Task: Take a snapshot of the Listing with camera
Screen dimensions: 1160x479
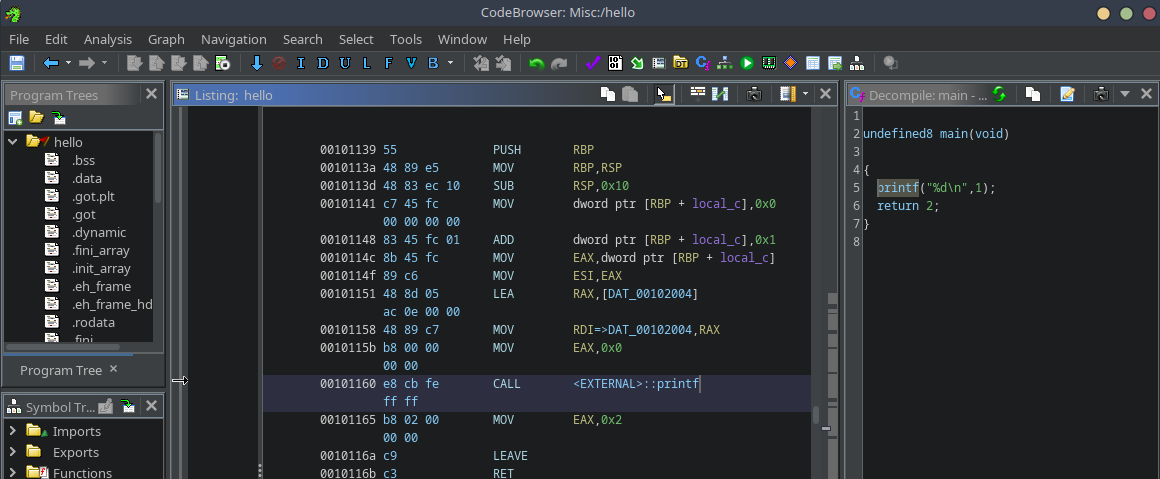Action: [754, 94]
